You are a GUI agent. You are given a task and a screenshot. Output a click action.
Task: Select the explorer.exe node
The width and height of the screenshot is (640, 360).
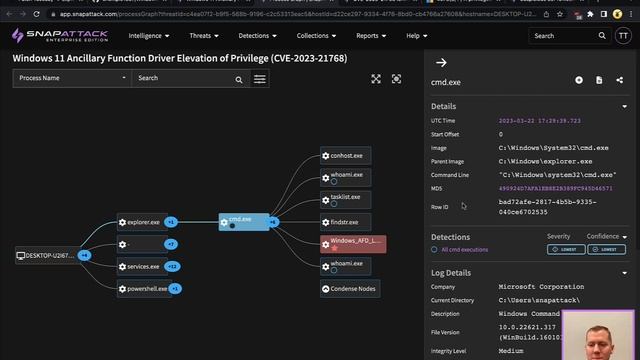click(x=142, y=222)
